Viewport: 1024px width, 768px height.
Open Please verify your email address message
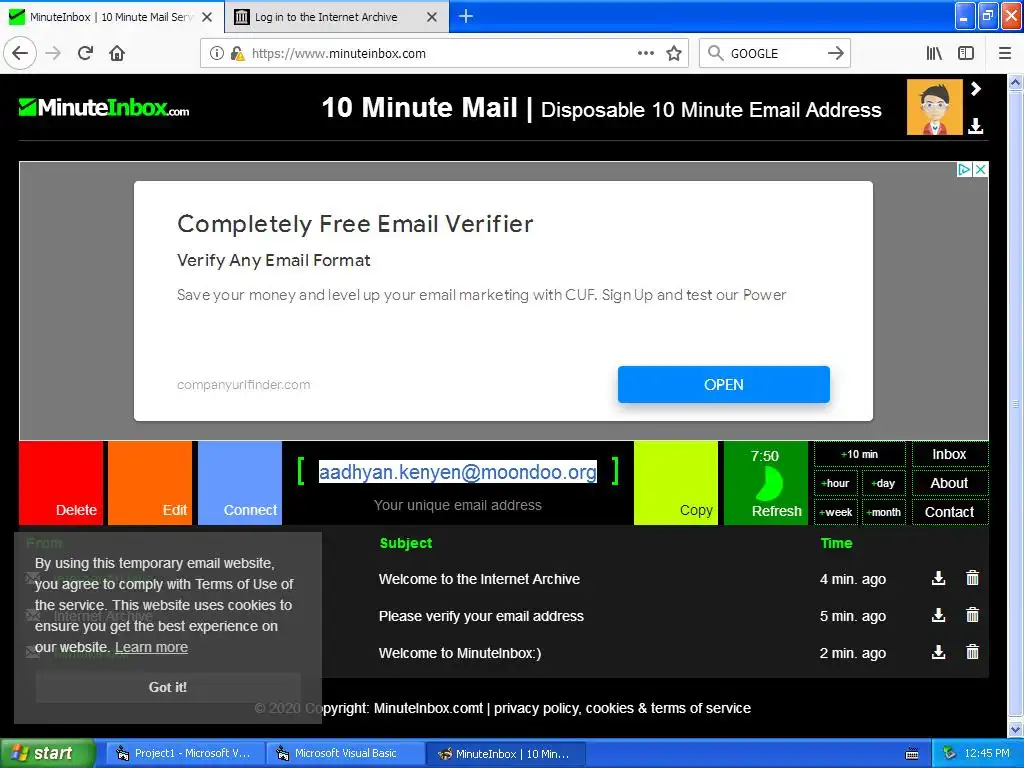pos(481,616)
